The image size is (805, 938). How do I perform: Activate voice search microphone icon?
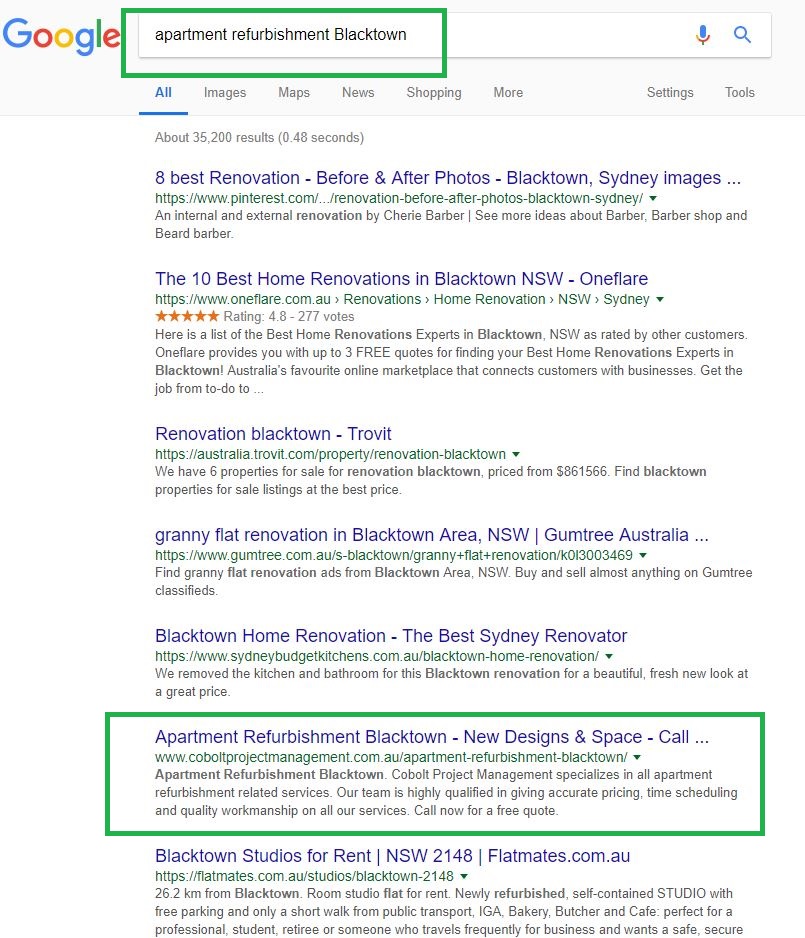[x=703, y=35]
